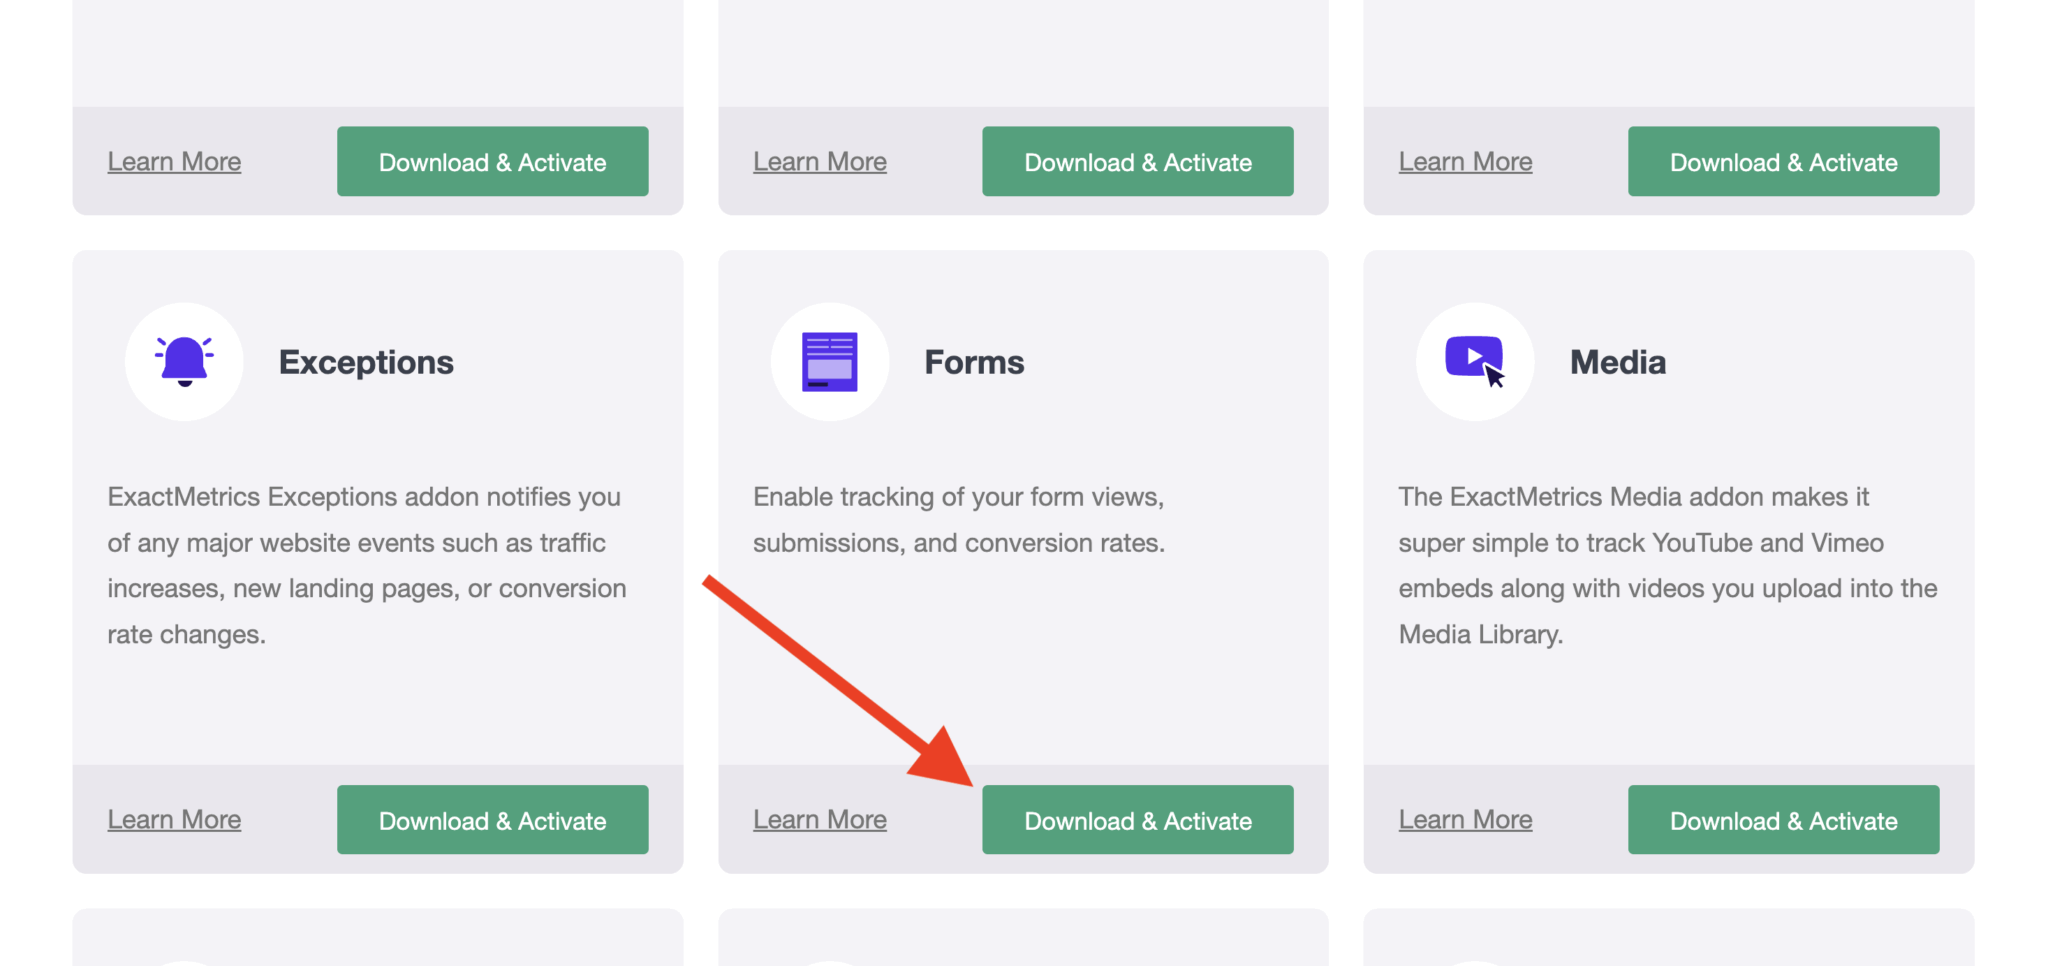Screen dimensions: 2048x966
Task: Click the button indicated by the red arrow
Action: pos(1137,820)
